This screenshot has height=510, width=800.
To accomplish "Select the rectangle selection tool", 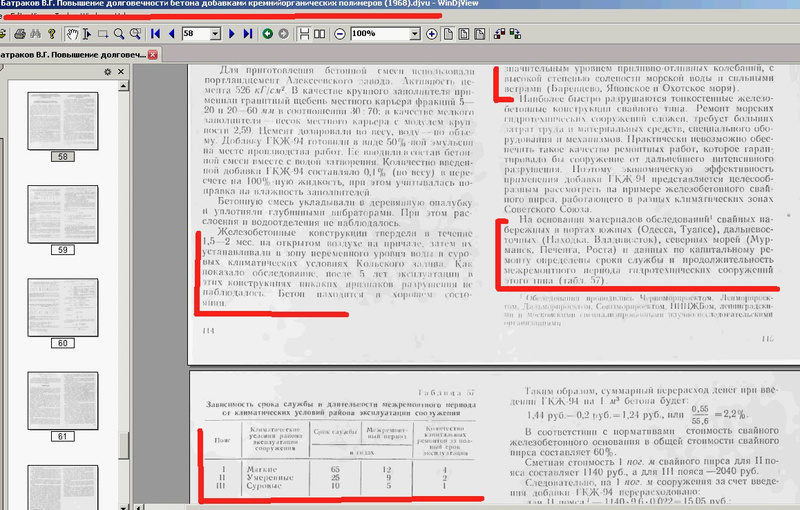I will (103, 34).
